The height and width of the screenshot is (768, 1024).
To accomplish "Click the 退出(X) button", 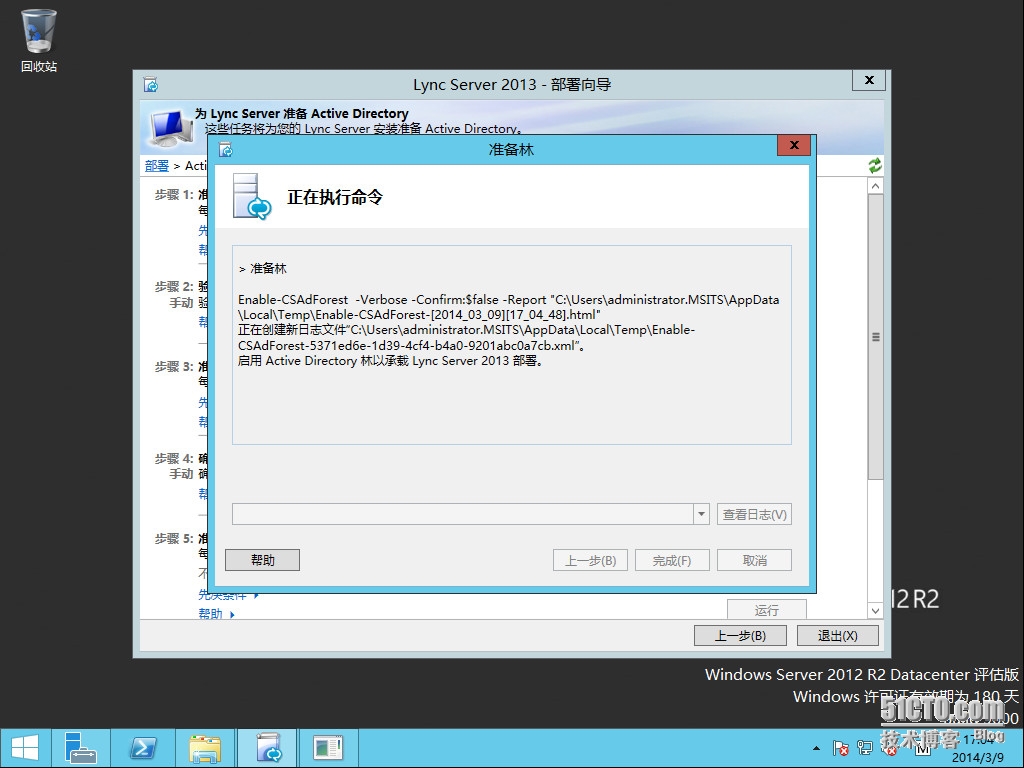I will pos(837,635).
